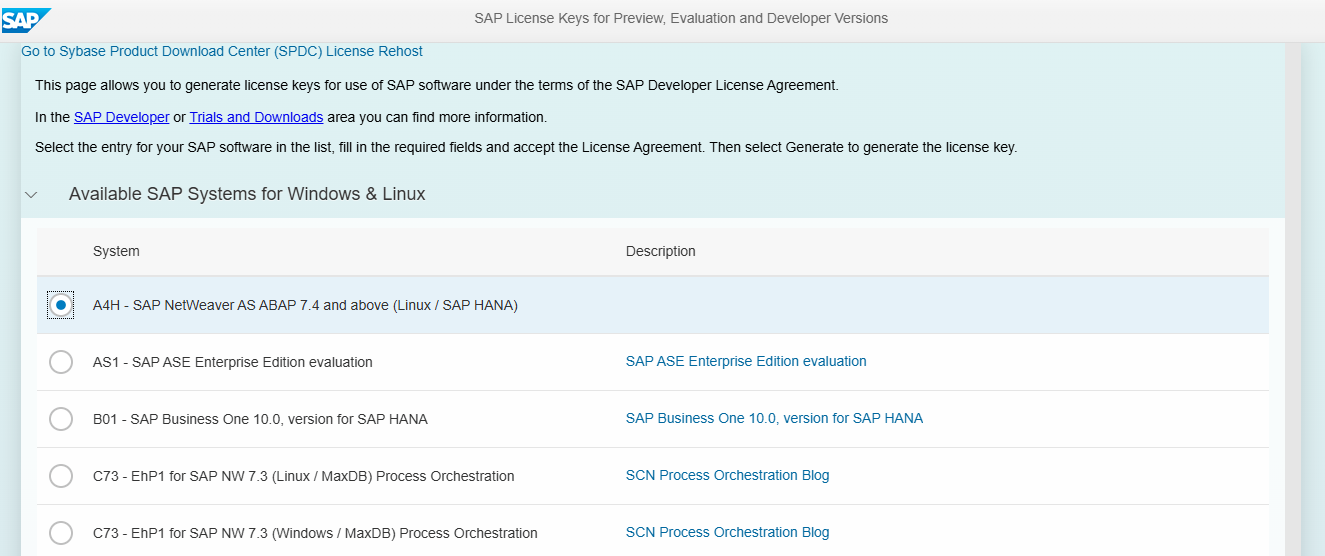Screen dimensions: 1325x556
Task: Select the B01 Business One radio button
Action: point(61,419)
